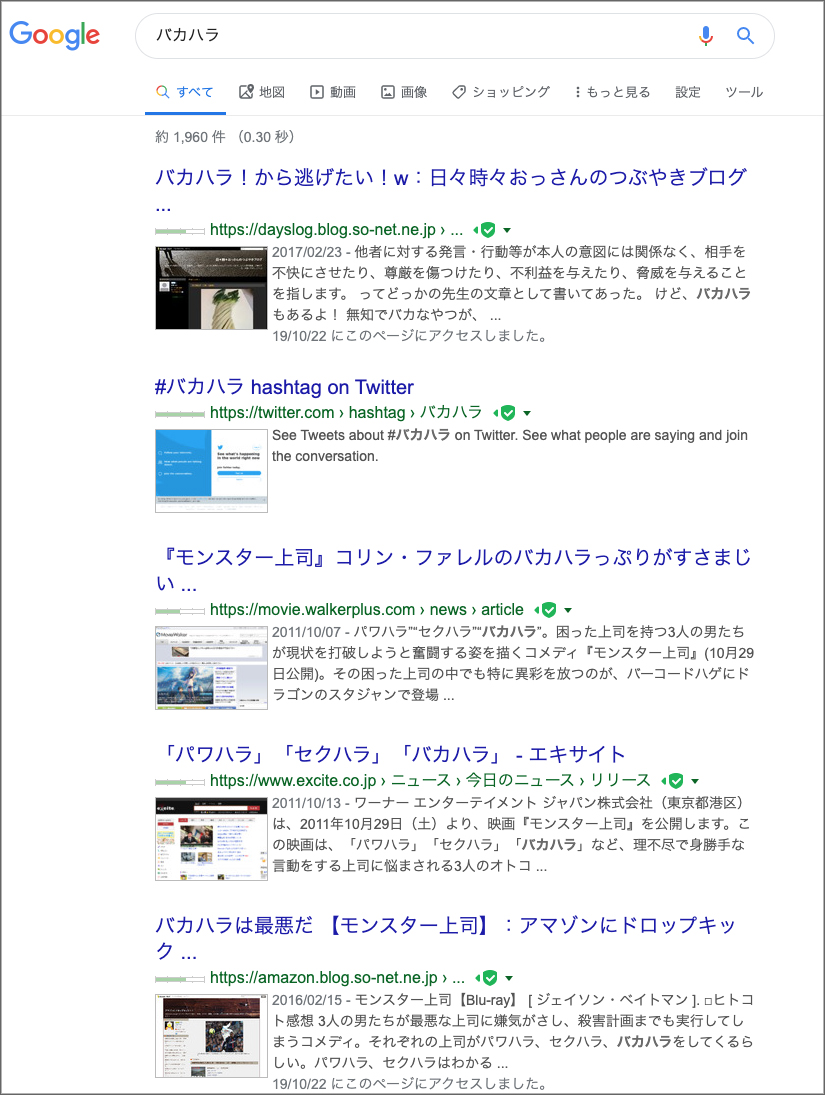The width and height of the screenshot is (825, 1095).
Task: Click the amazon.blog.so-net.ne.jp URL
Action: 337,978
